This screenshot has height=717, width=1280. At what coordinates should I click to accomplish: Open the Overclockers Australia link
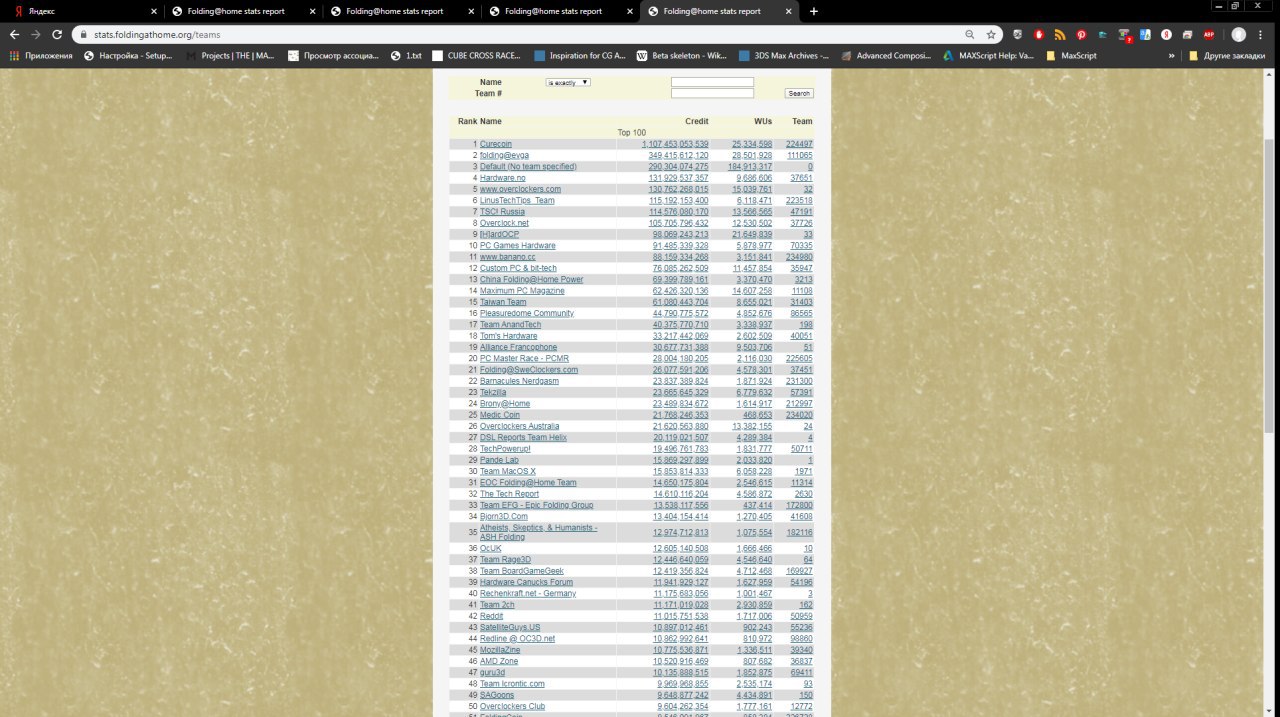pos(519,426)
